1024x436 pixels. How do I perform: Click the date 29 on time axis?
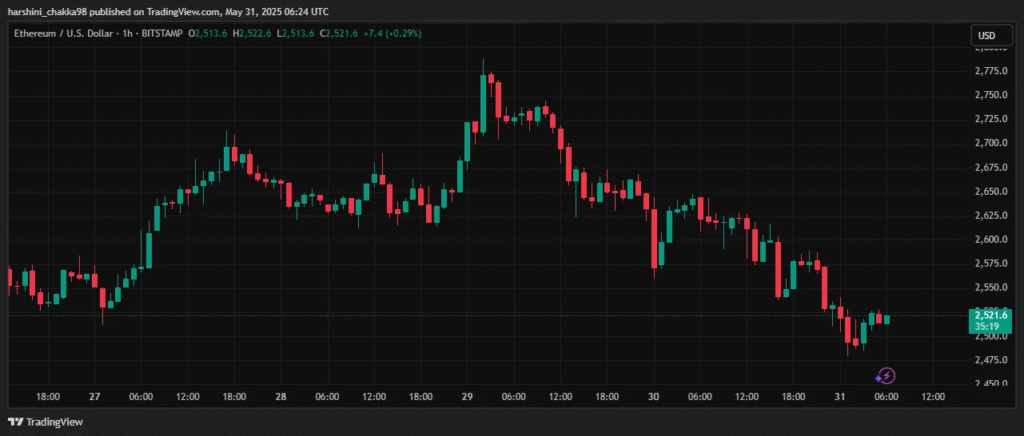pyautogui.click(x=467, y=397)
